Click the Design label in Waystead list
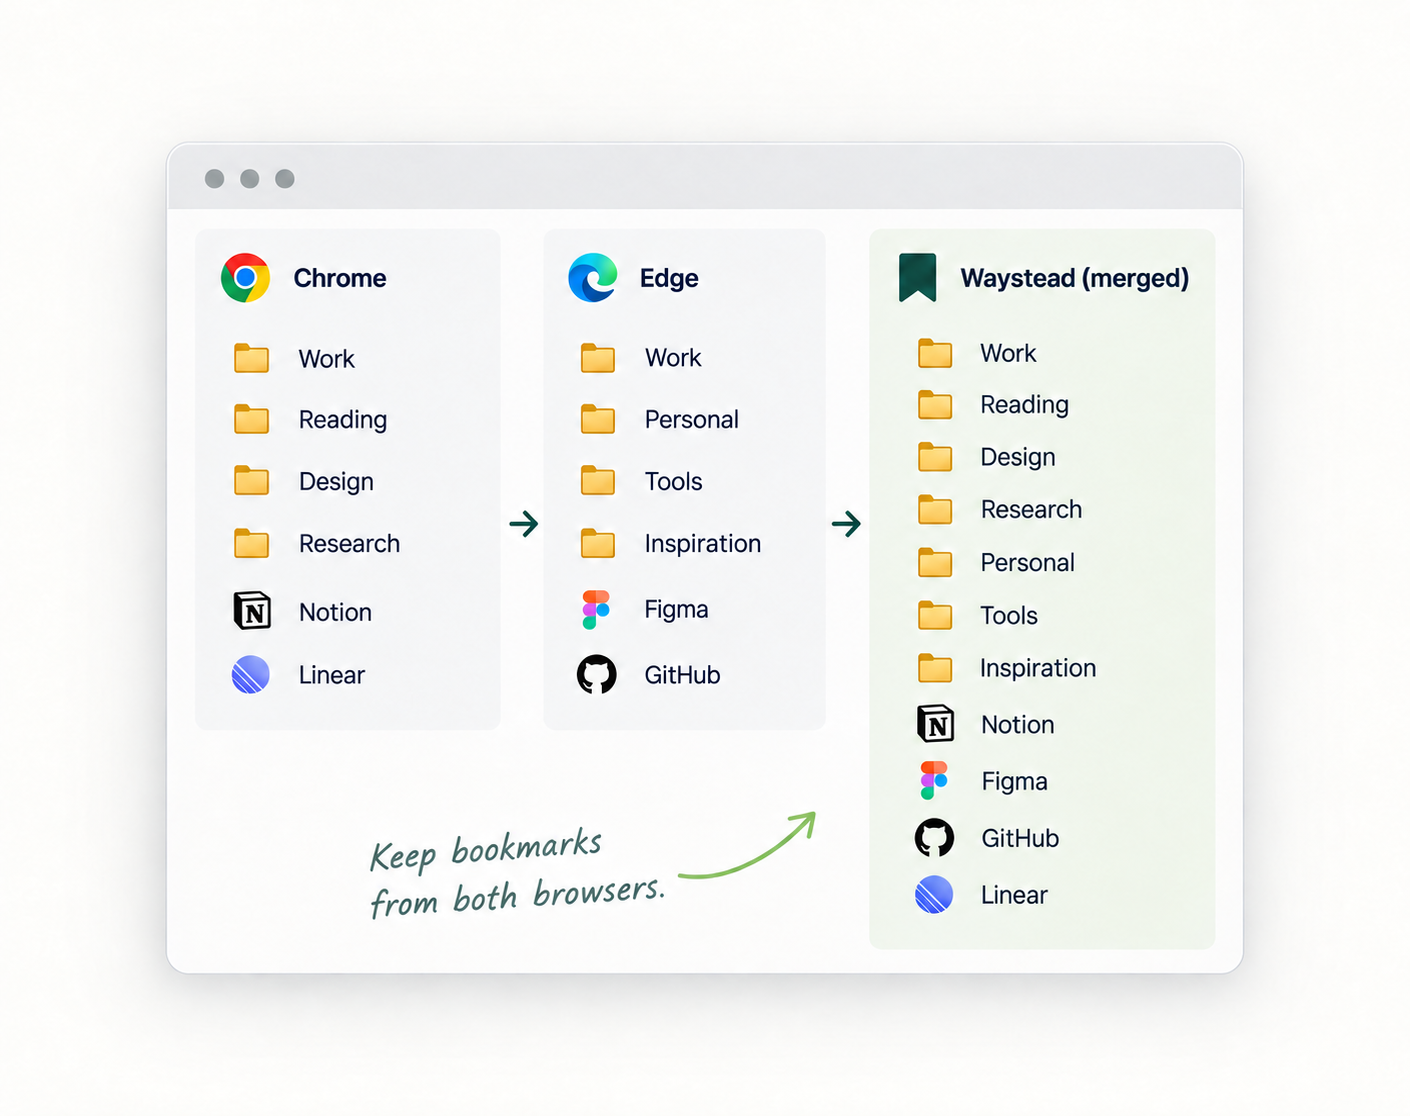Image resolution: width=1410 pixels, height=1116 pixels. (1018, 458)
